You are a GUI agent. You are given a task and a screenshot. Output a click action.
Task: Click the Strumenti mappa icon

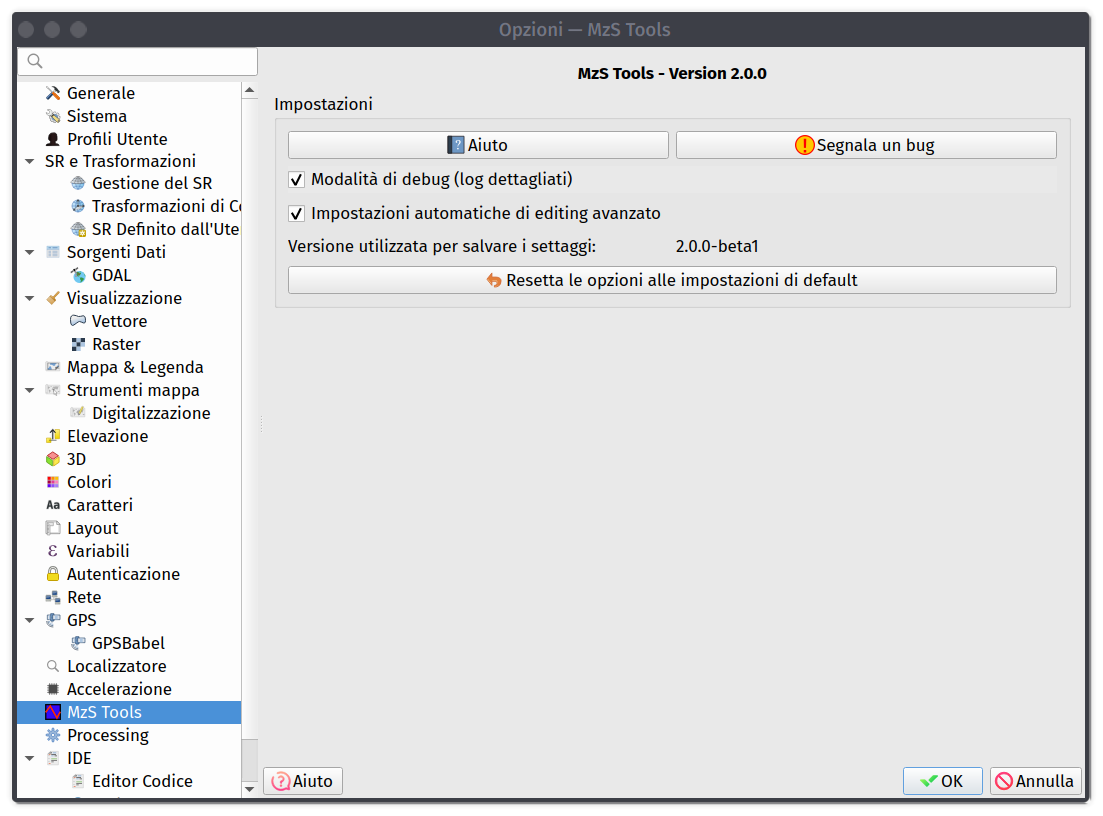pyautogui.click(x=53, y=390)
